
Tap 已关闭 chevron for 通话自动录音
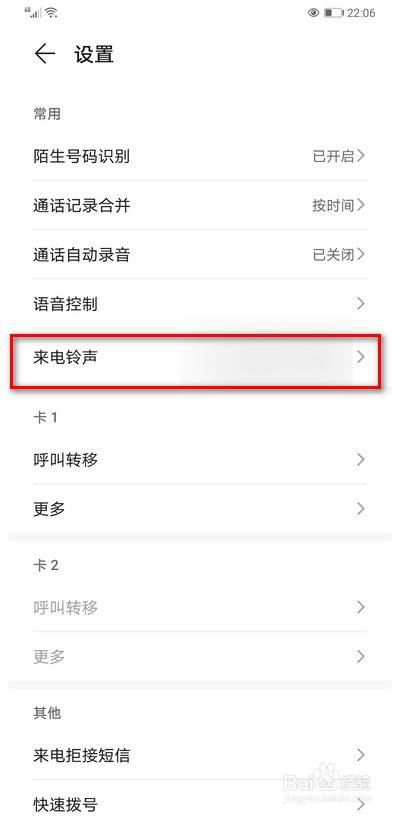tap(361, 254)
